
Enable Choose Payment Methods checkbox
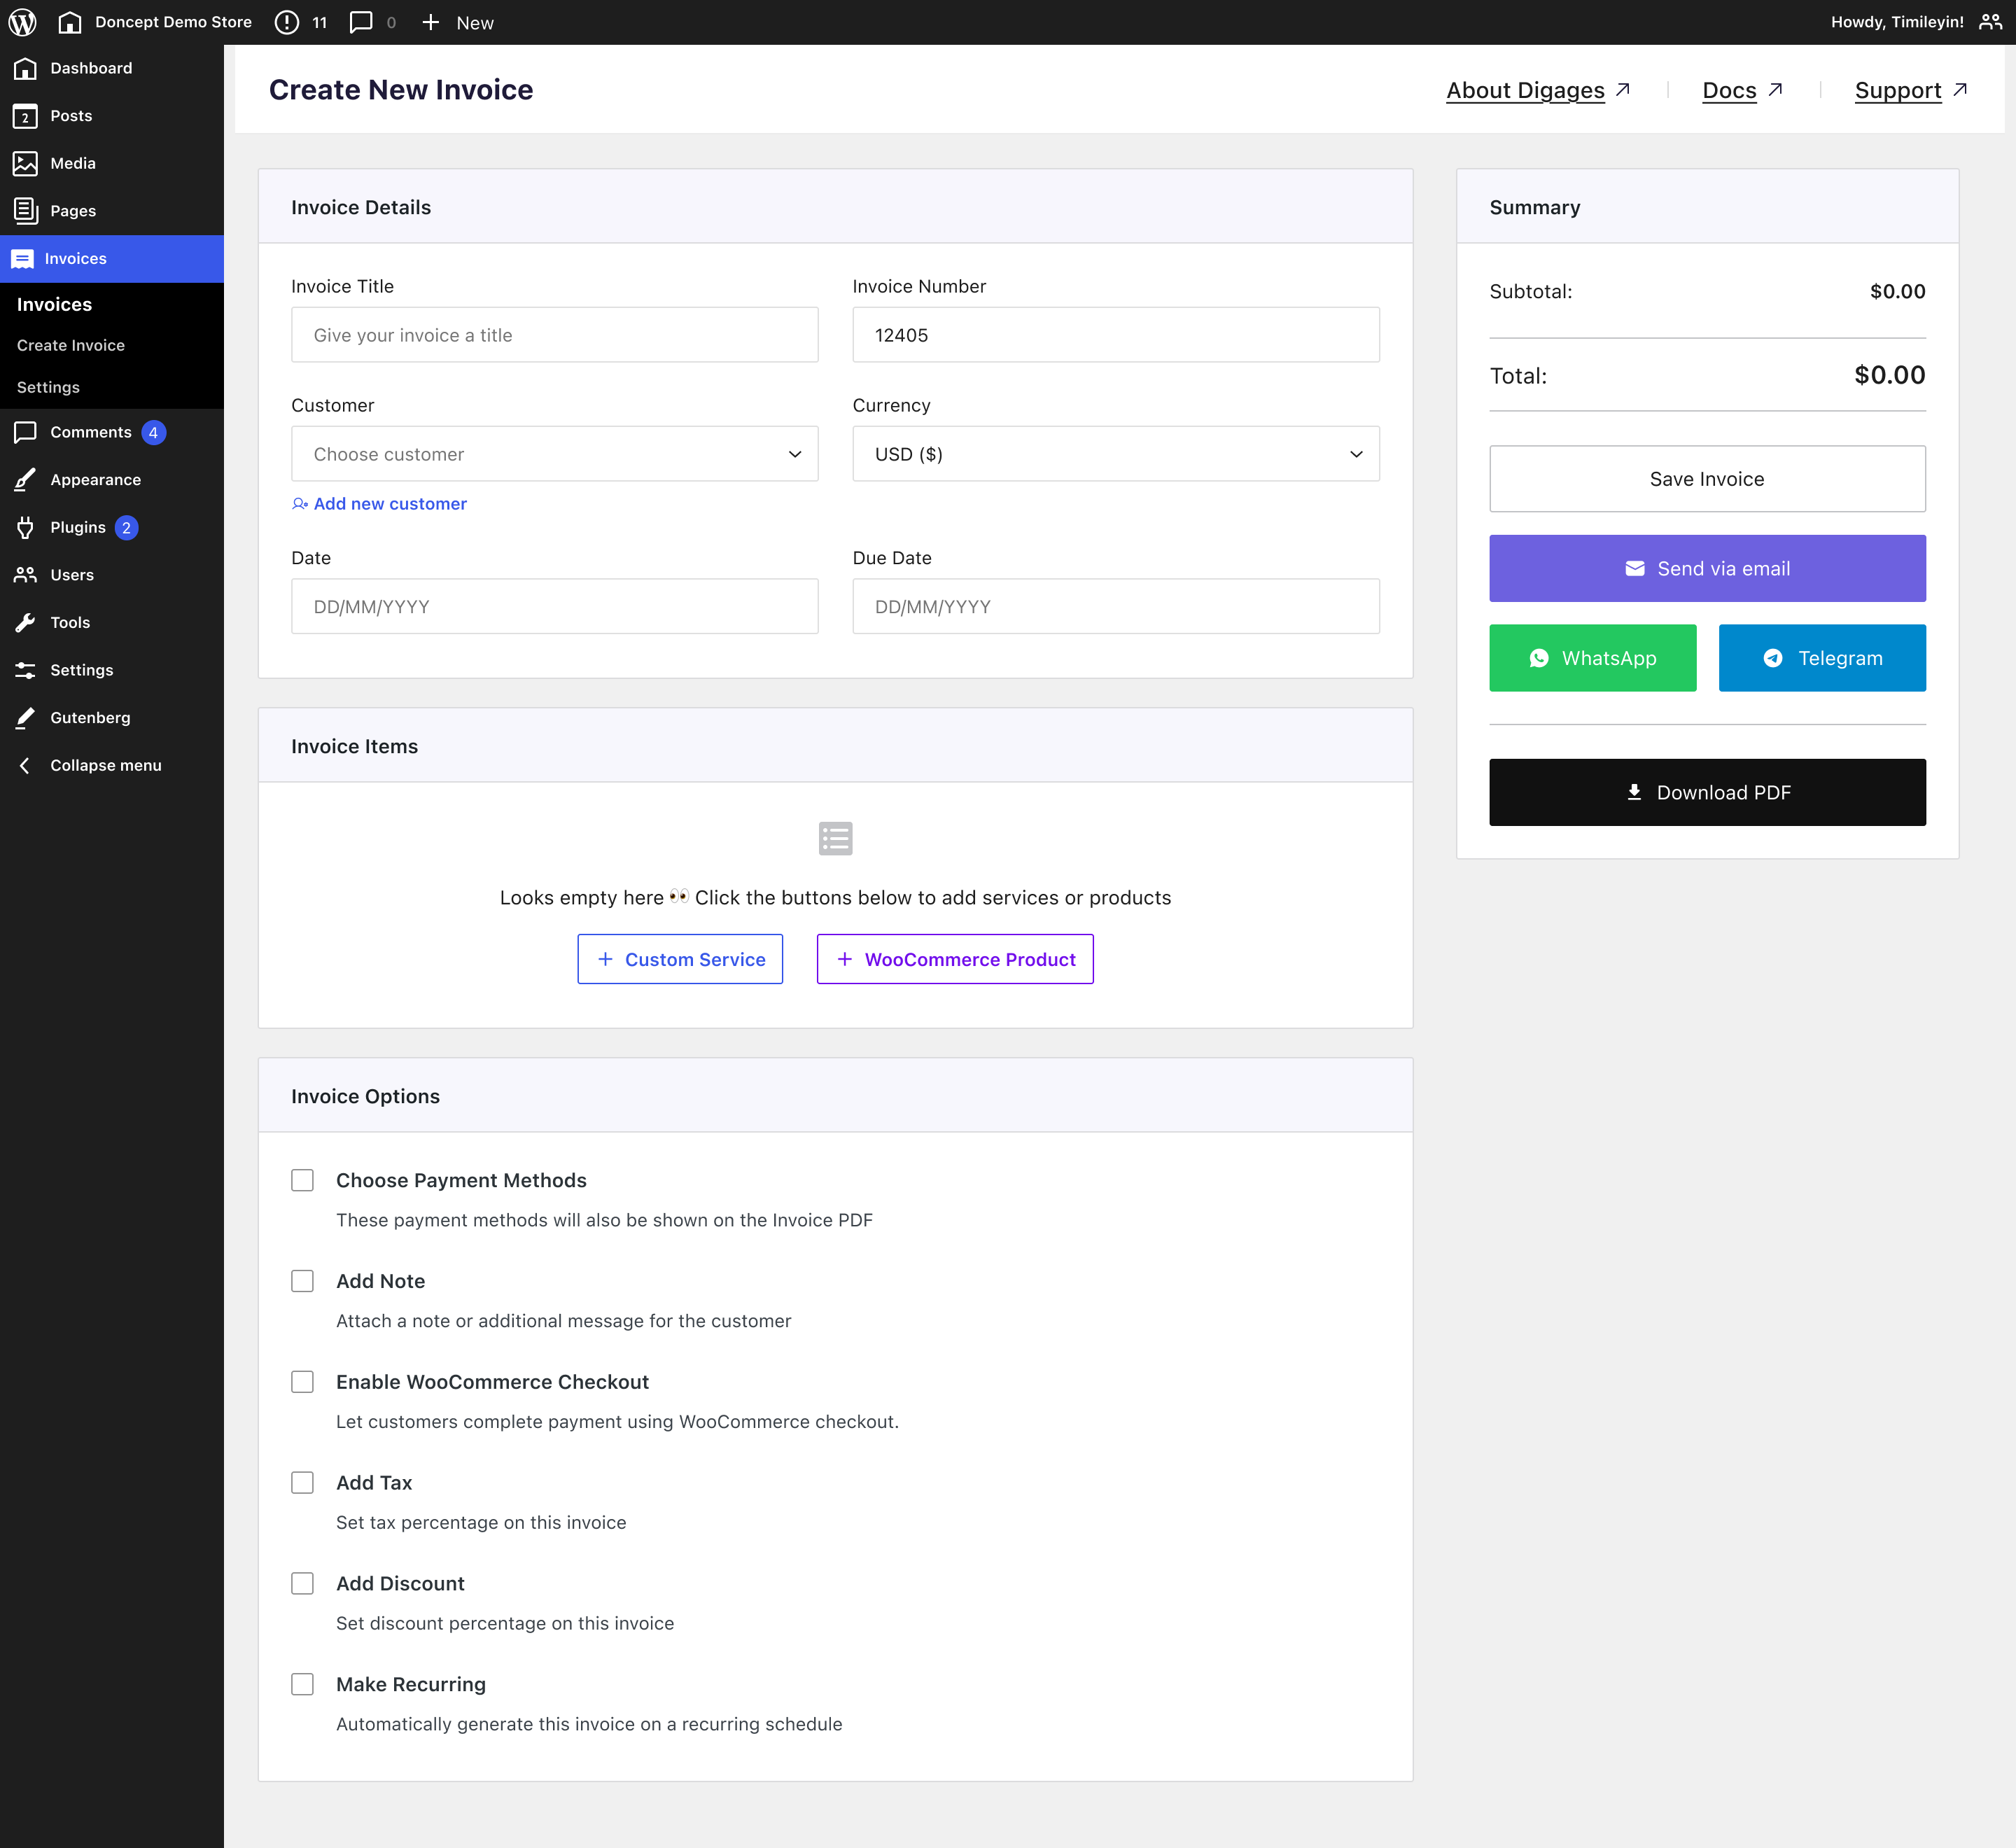pos(302,1180)
